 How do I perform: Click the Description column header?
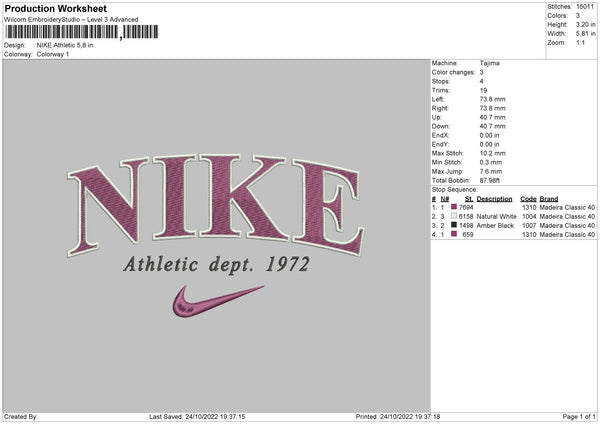tap(494, 199)
